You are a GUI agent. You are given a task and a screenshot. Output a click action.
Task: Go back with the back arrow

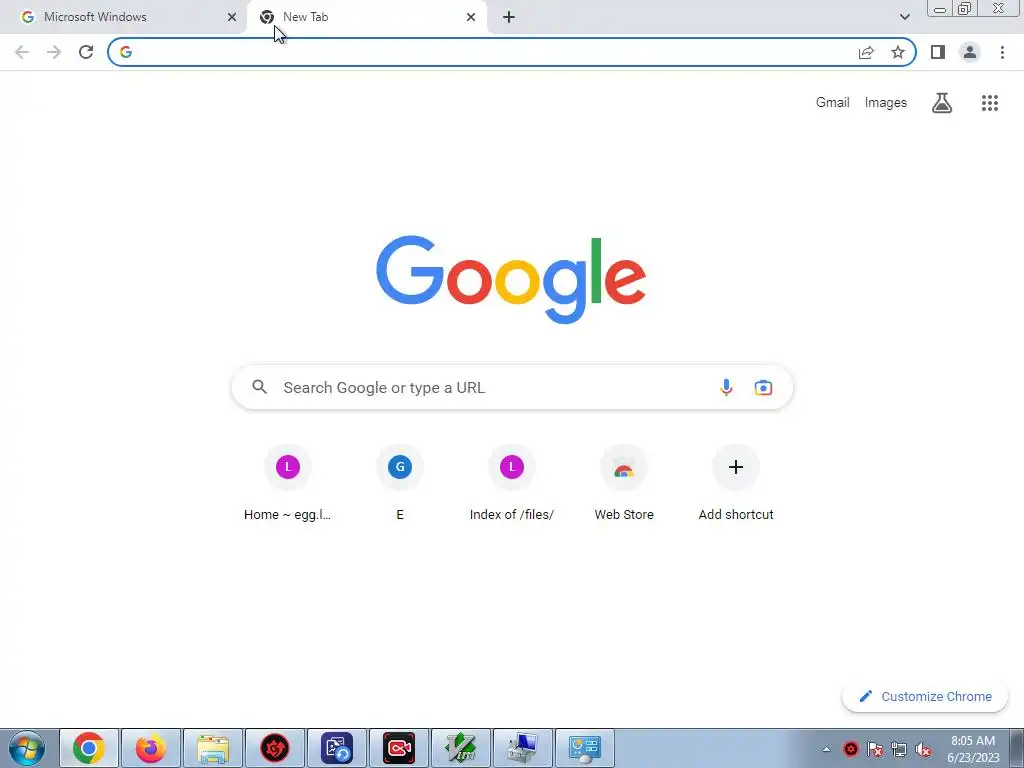coord(22,52)
